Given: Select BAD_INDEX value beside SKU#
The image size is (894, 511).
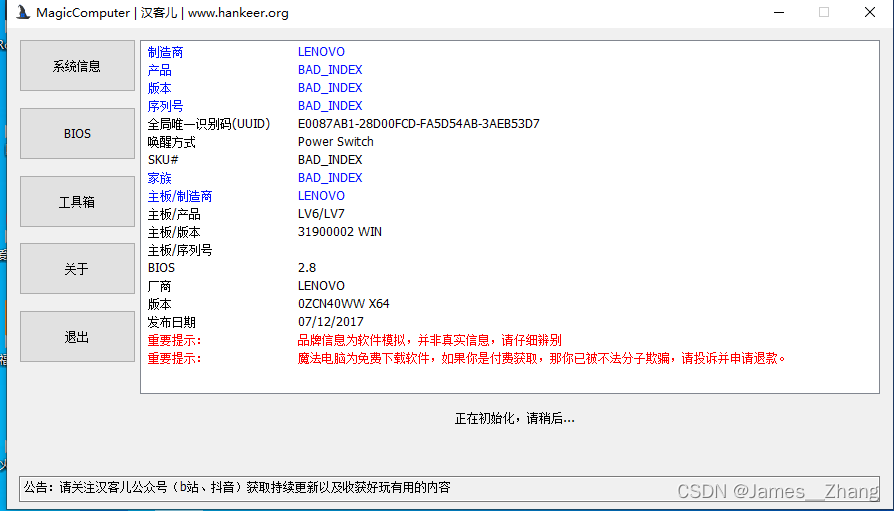Looking at the screenshot, I should pos(330,160).
